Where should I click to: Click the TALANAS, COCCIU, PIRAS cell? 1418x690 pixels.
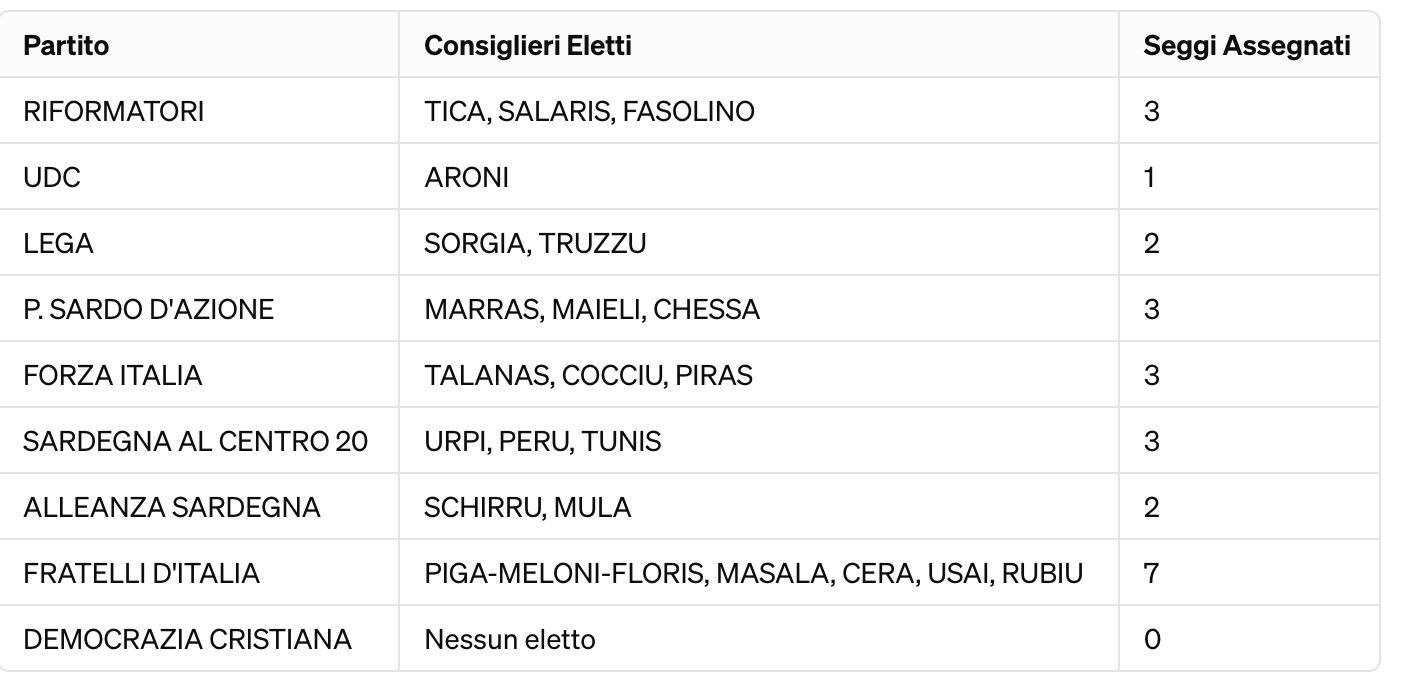pyautogui.click(x=588, y=376)
